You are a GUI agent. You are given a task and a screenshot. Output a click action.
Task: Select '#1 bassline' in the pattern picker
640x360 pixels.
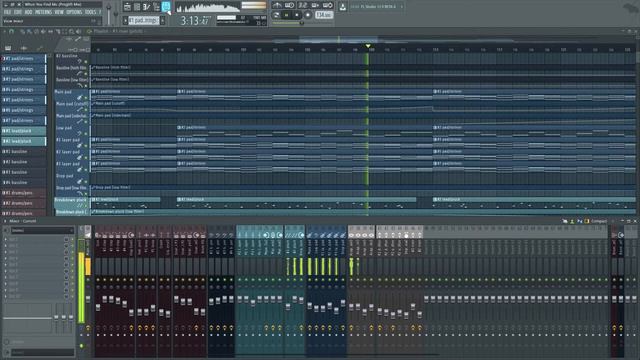[x=23, y=151]
